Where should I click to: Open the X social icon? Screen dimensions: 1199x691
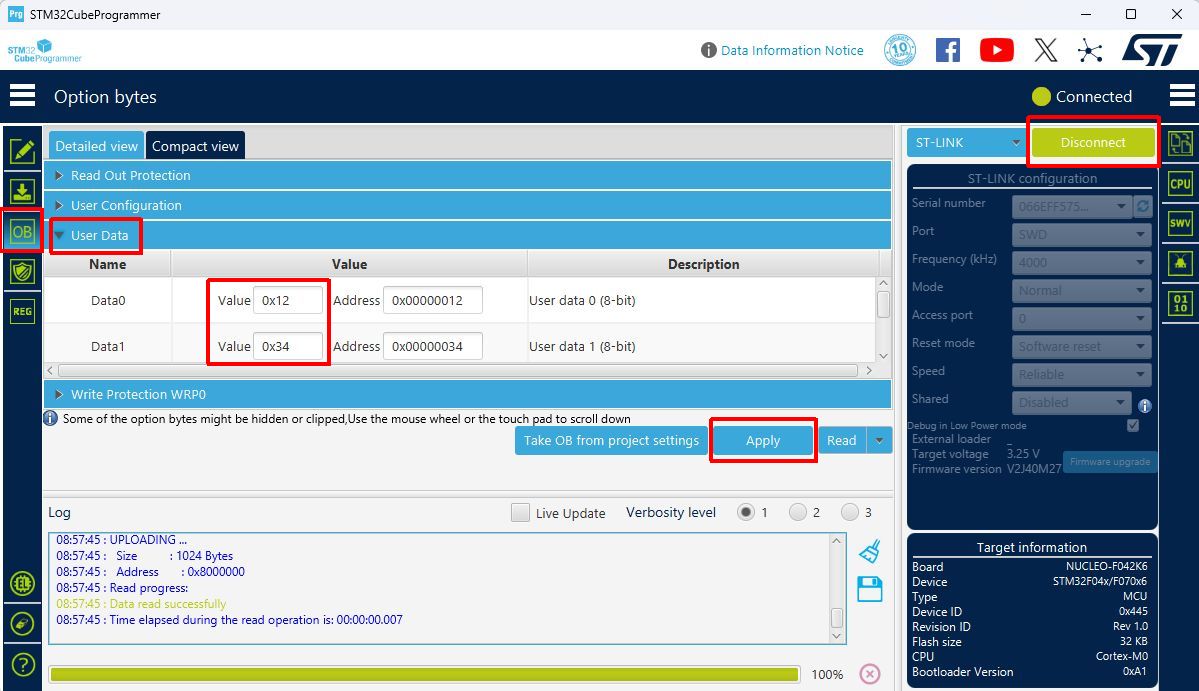[1045, 50]
